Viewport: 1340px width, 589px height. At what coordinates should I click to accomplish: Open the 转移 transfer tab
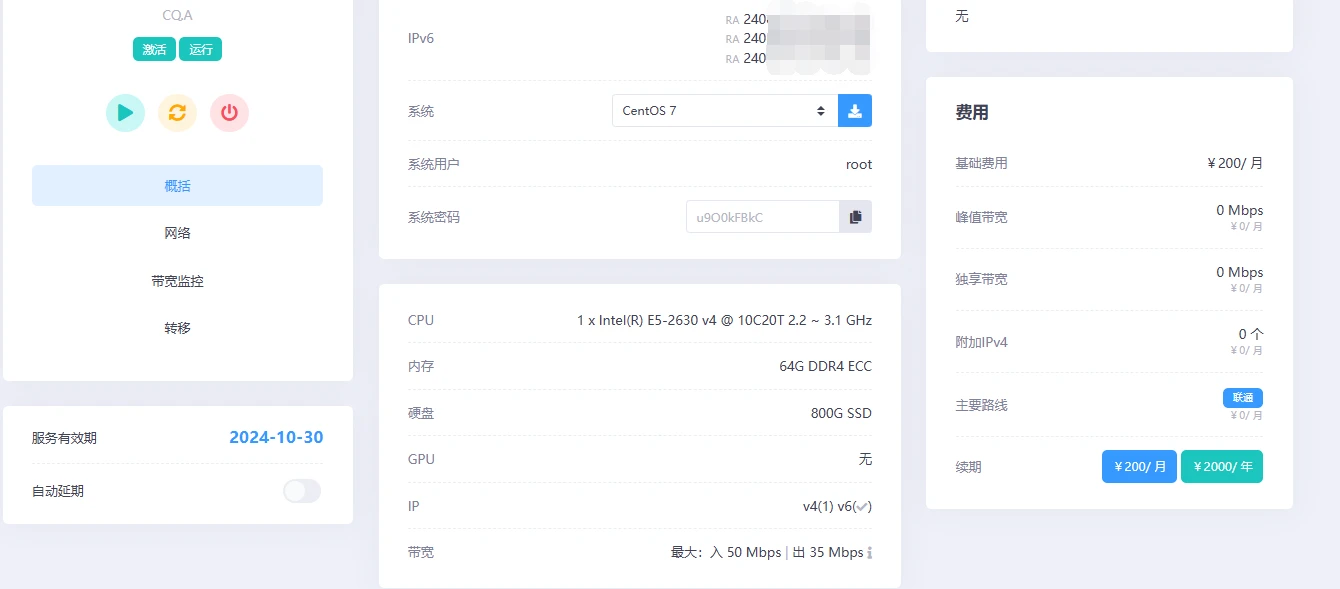click(x=177, y=328)
